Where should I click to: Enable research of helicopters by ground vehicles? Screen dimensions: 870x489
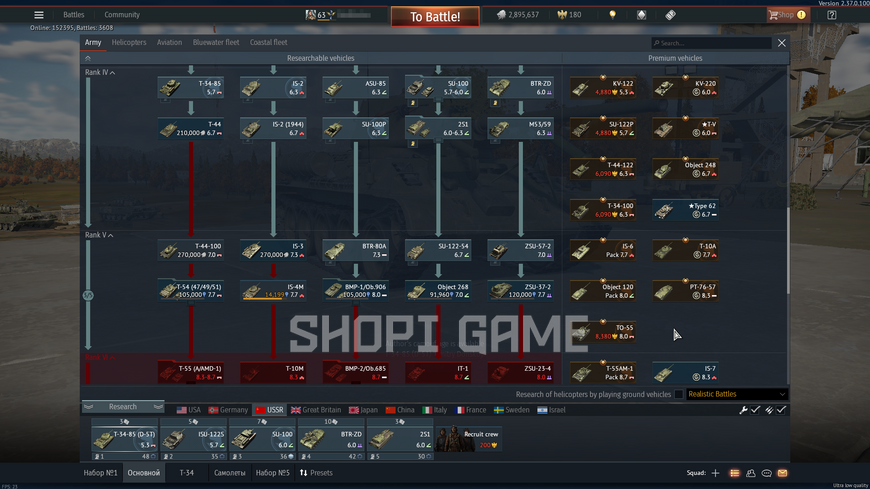pos(679,394)
